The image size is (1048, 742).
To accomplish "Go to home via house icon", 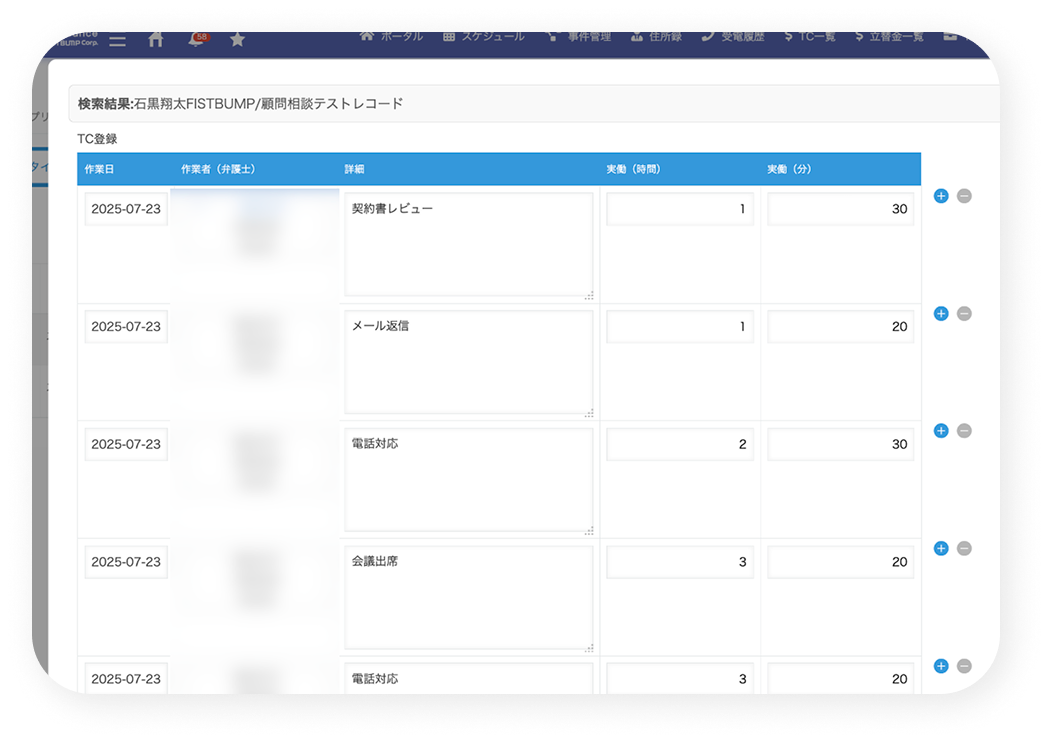I will (156, 39).
